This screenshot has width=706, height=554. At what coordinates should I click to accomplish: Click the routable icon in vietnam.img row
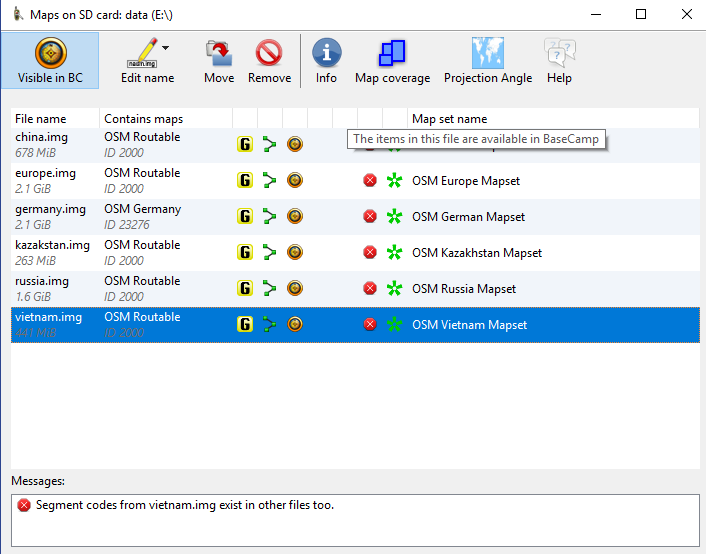pos(269,324)
